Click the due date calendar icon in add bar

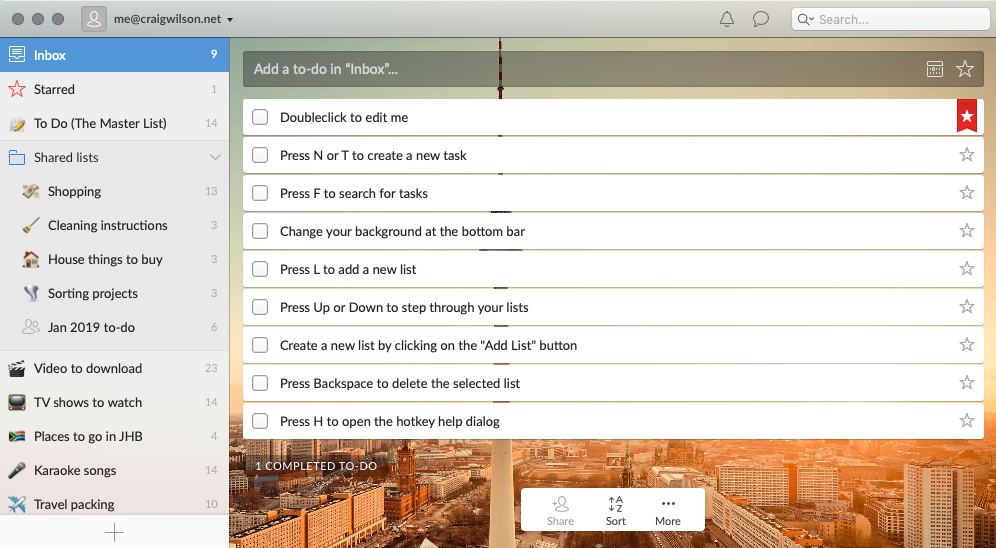pyautogui.click(x=935, y=69)
